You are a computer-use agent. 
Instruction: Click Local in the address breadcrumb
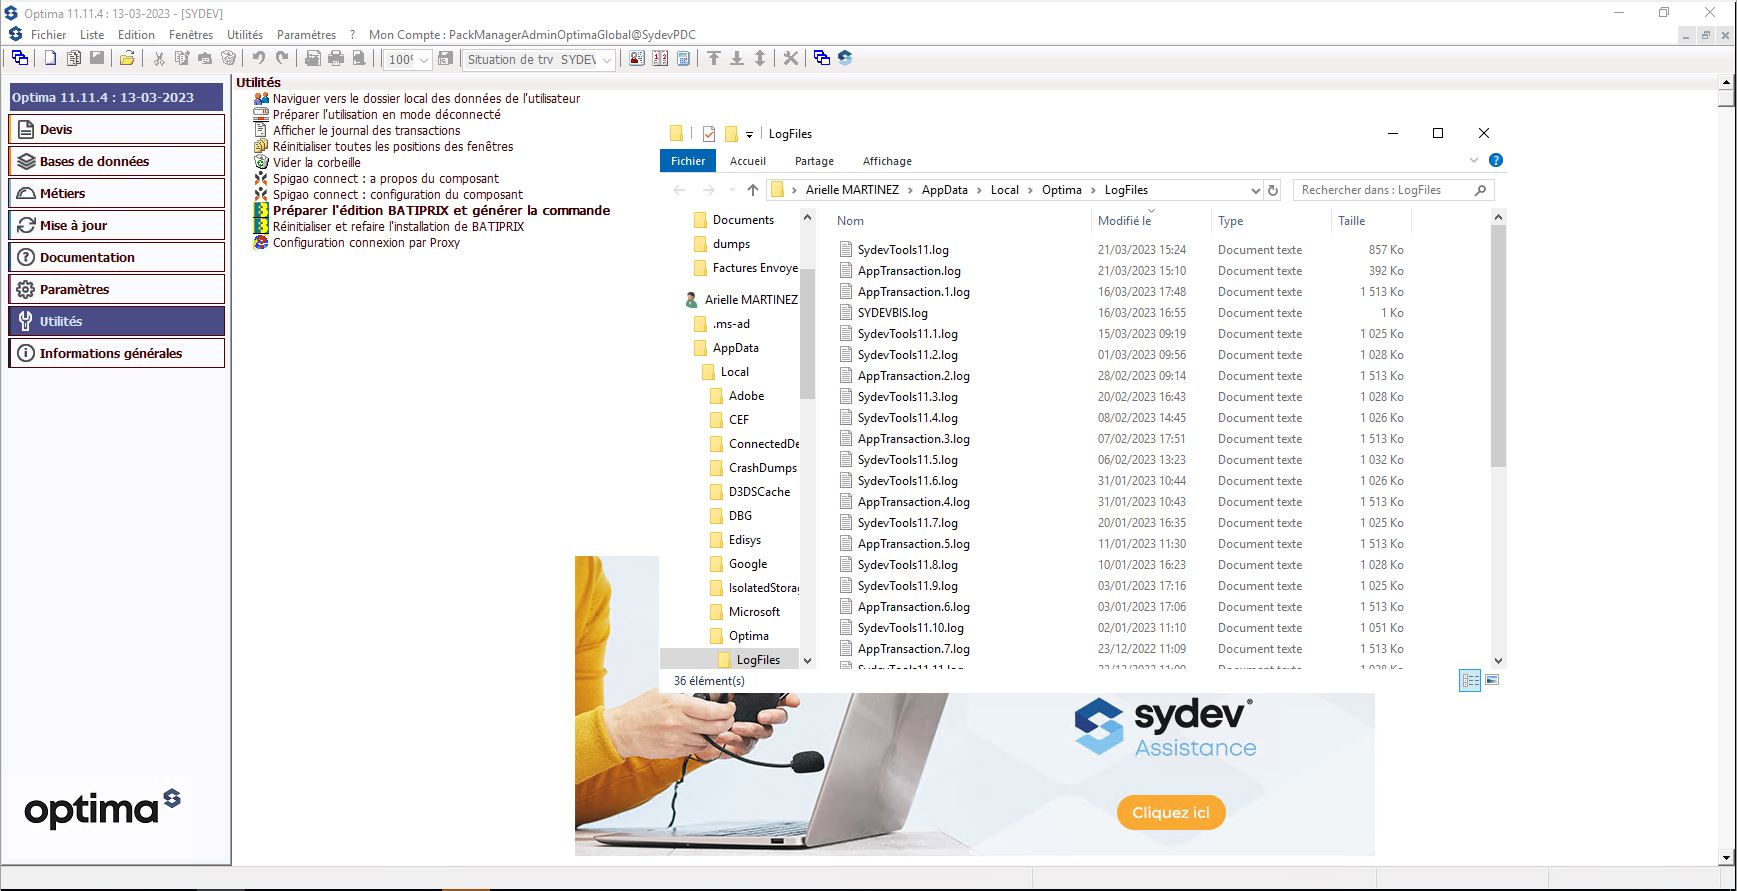click(1004, 190)
